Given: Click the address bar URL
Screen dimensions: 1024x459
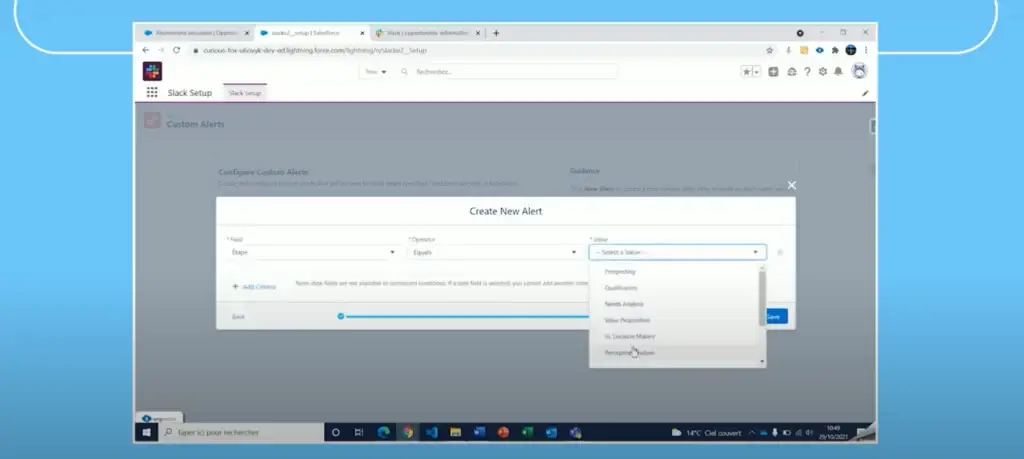Looking at the screenshot, I should point(314,50).
